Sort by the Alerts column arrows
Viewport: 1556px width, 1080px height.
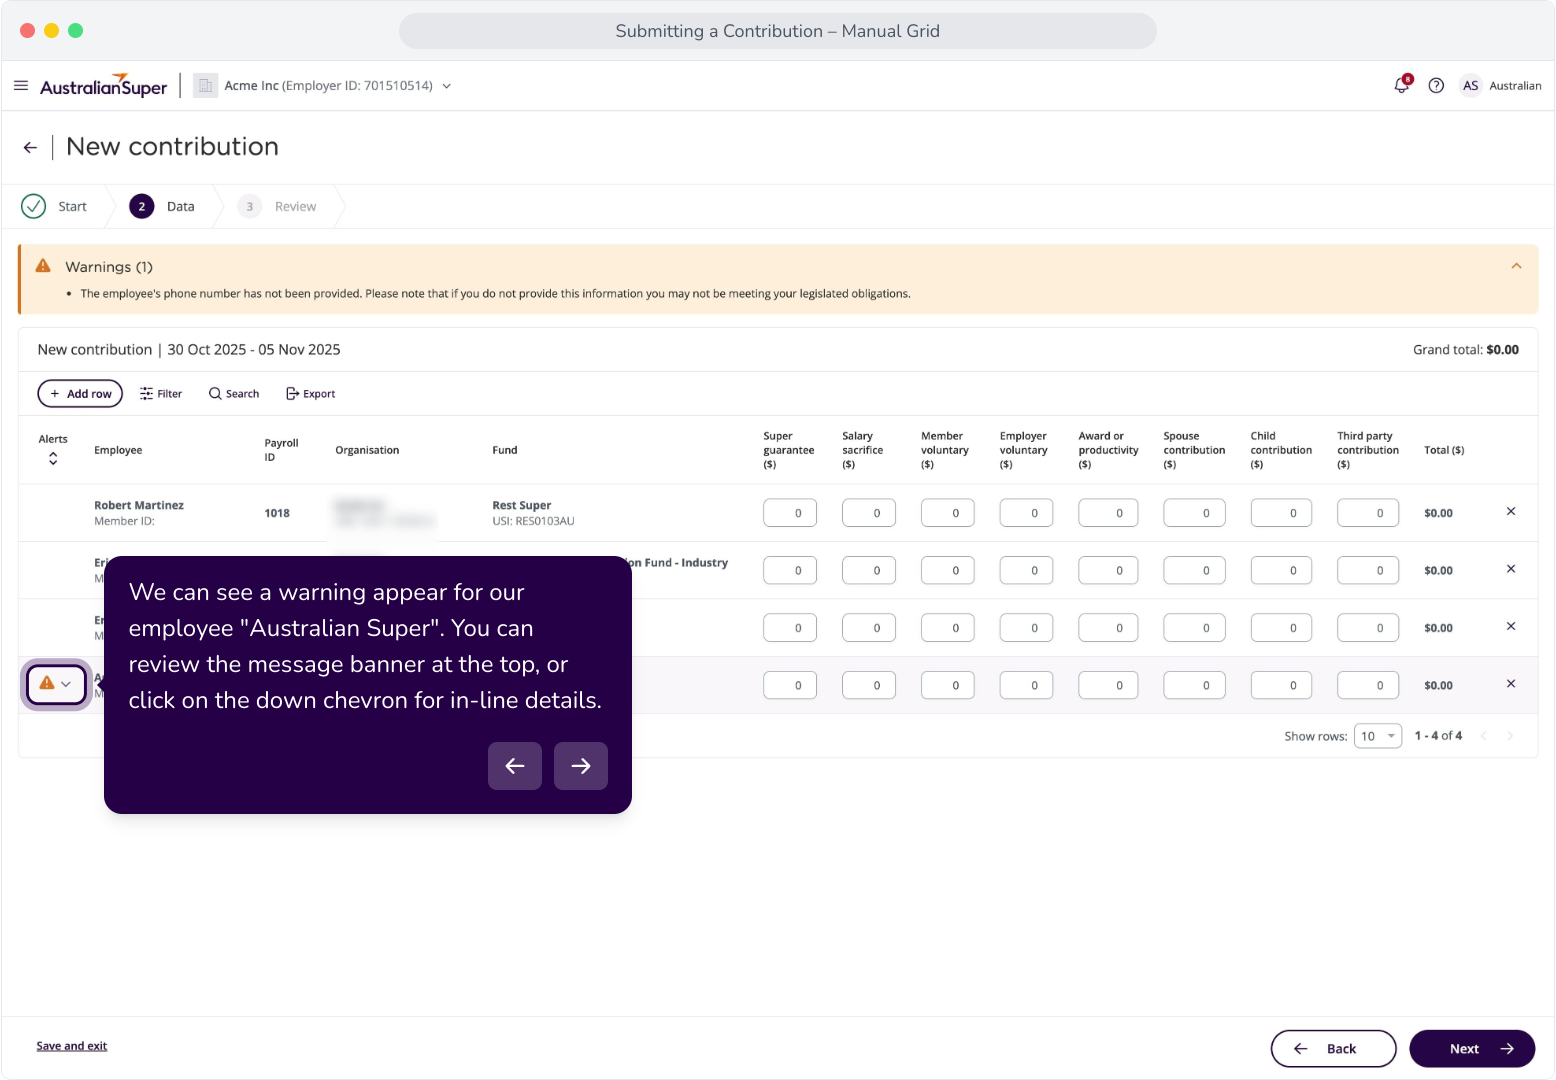coord(53,458)
